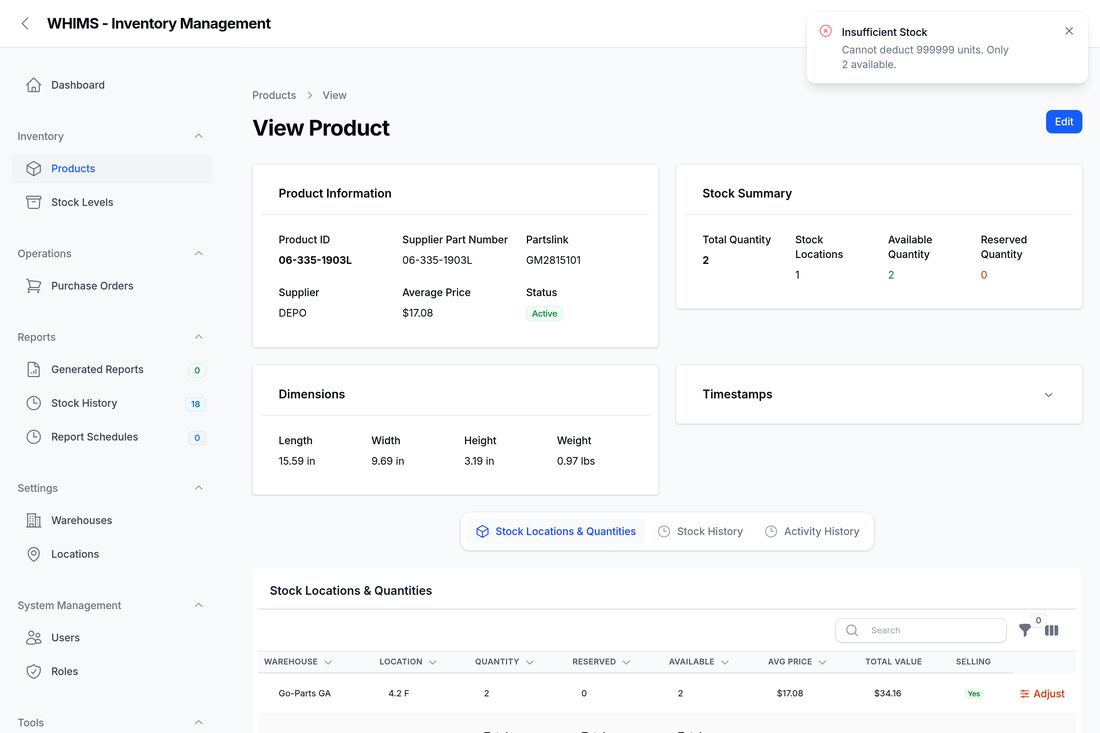Open Dashboard via its home icon
The width and height of the screenshot is (1100, 733).
(x=34, y=85)
